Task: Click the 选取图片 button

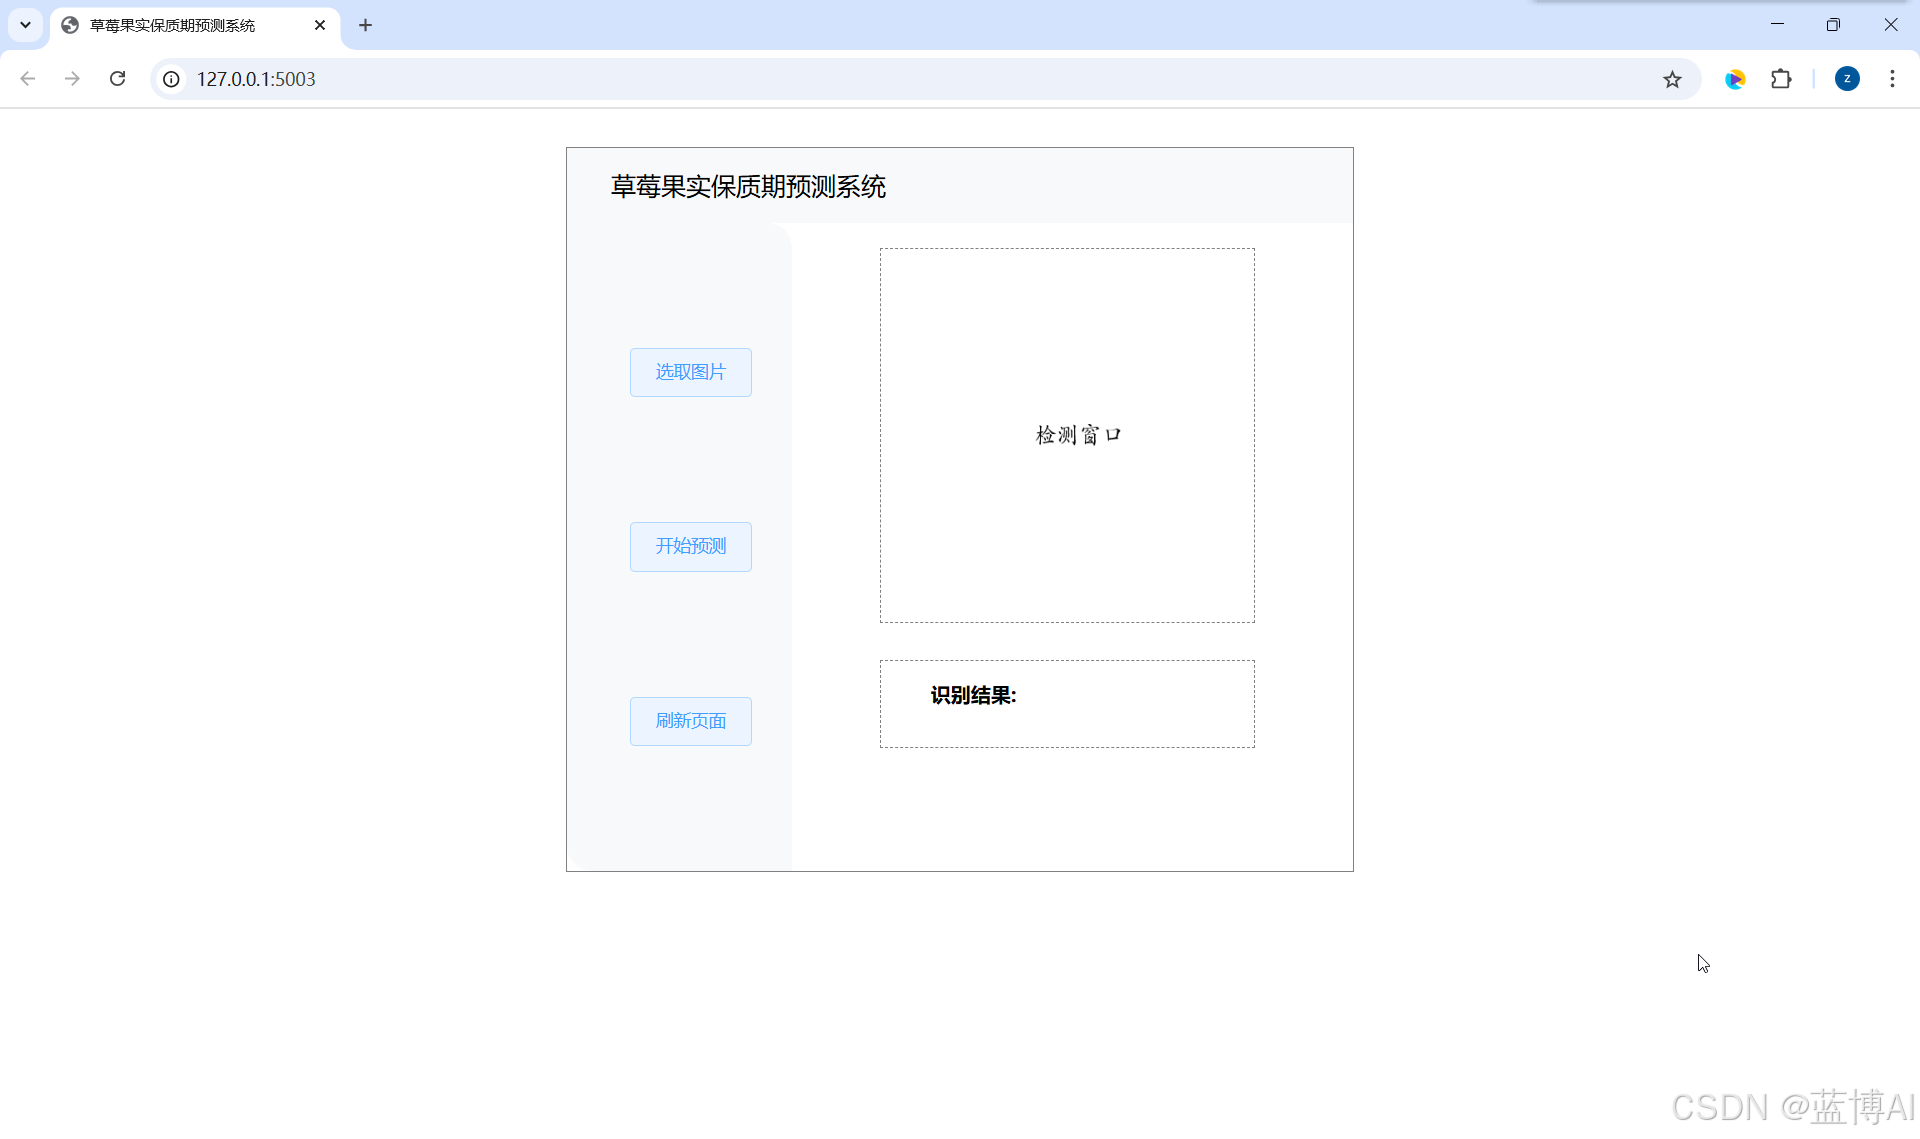Action: point(690,372)
